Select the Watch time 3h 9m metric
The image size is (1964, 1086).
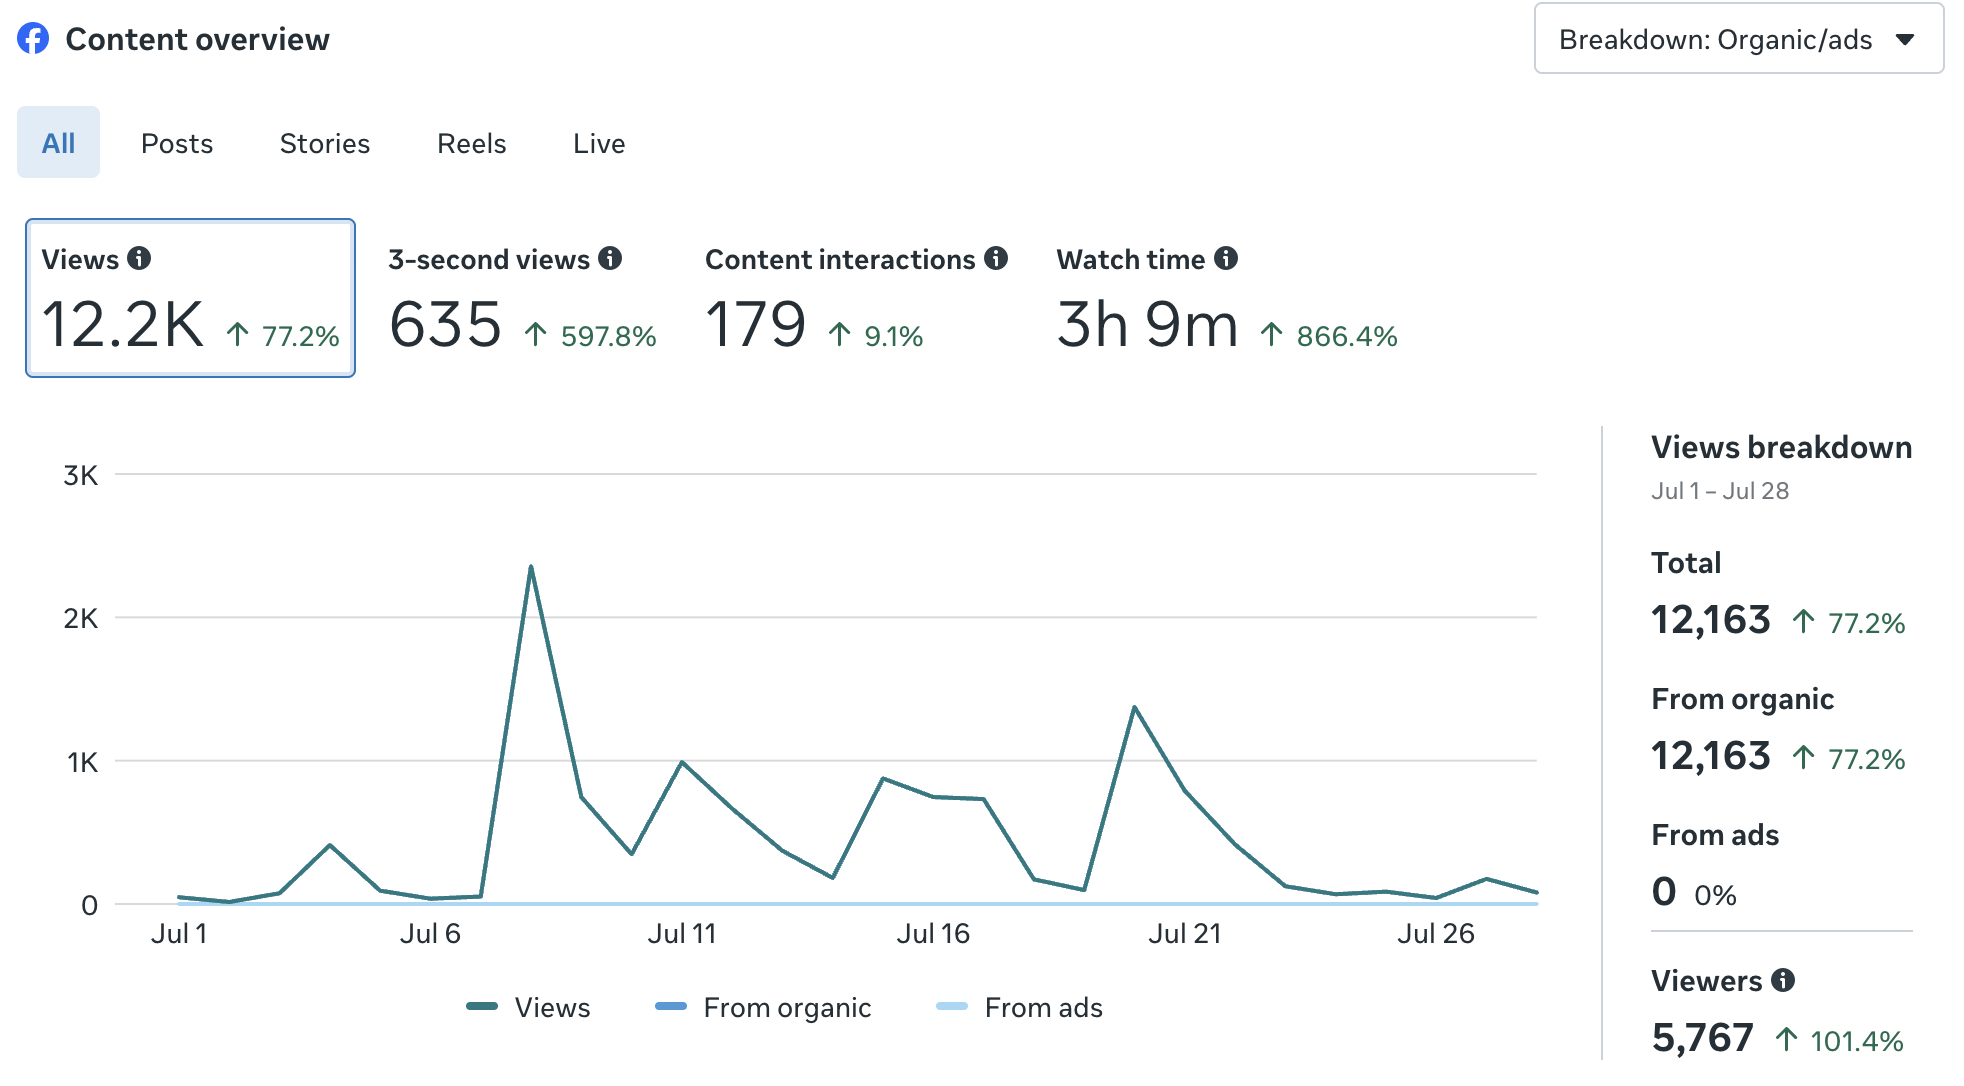(x=1227, y=300)
